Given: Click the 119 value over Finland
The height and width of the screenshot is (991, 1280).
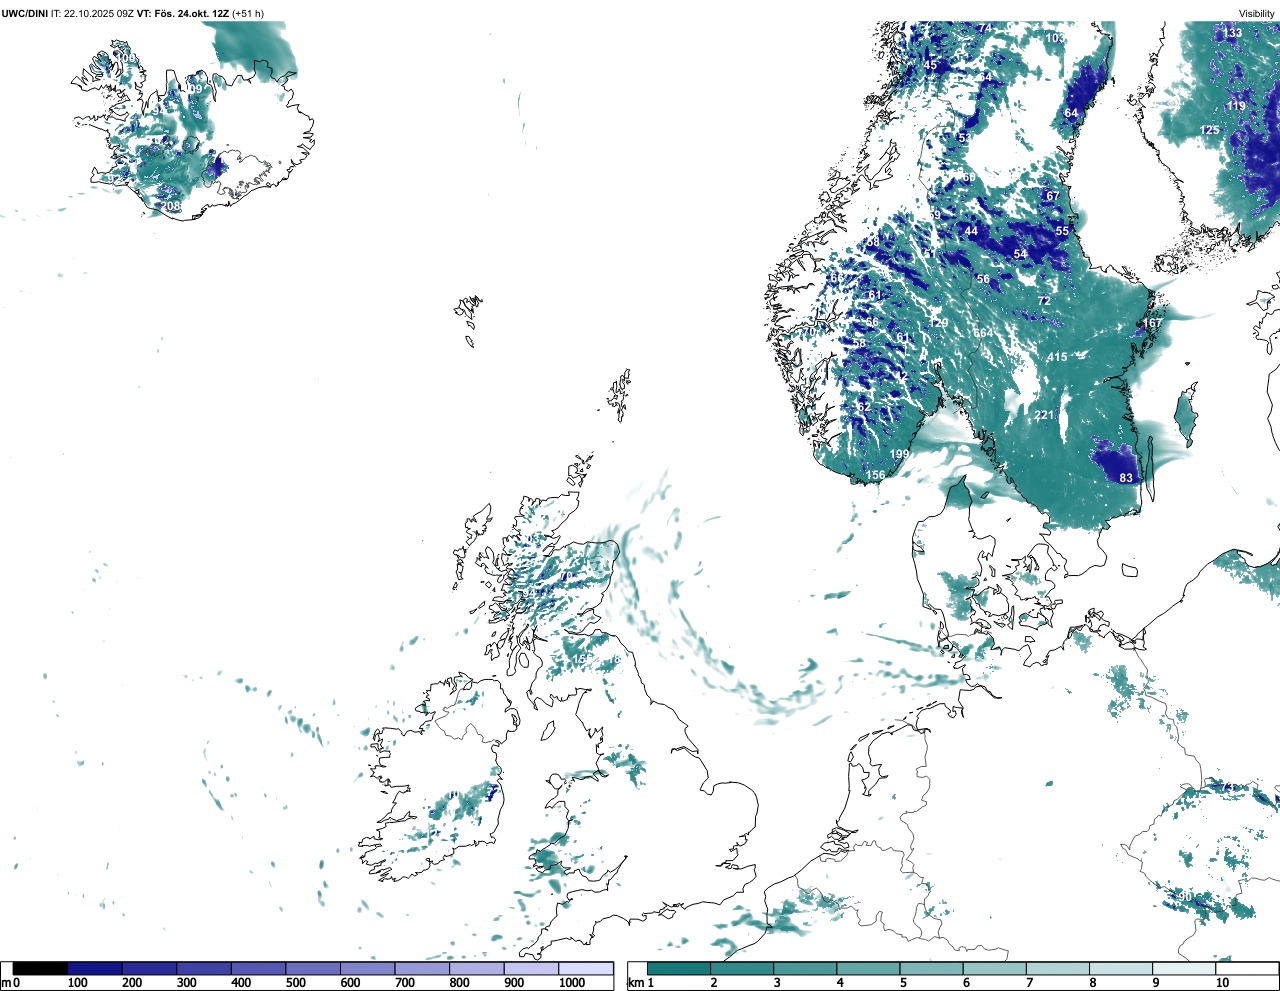Looking at the screenshot, I should click(x=1236, y=106).
